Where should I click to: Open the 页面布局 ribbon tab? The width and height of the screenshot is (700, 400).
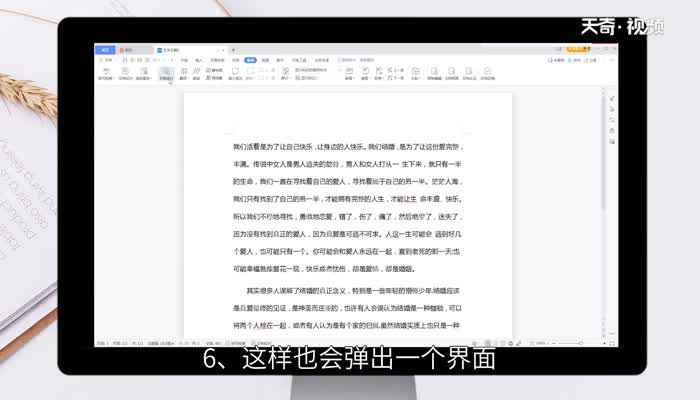coord(217,60)
